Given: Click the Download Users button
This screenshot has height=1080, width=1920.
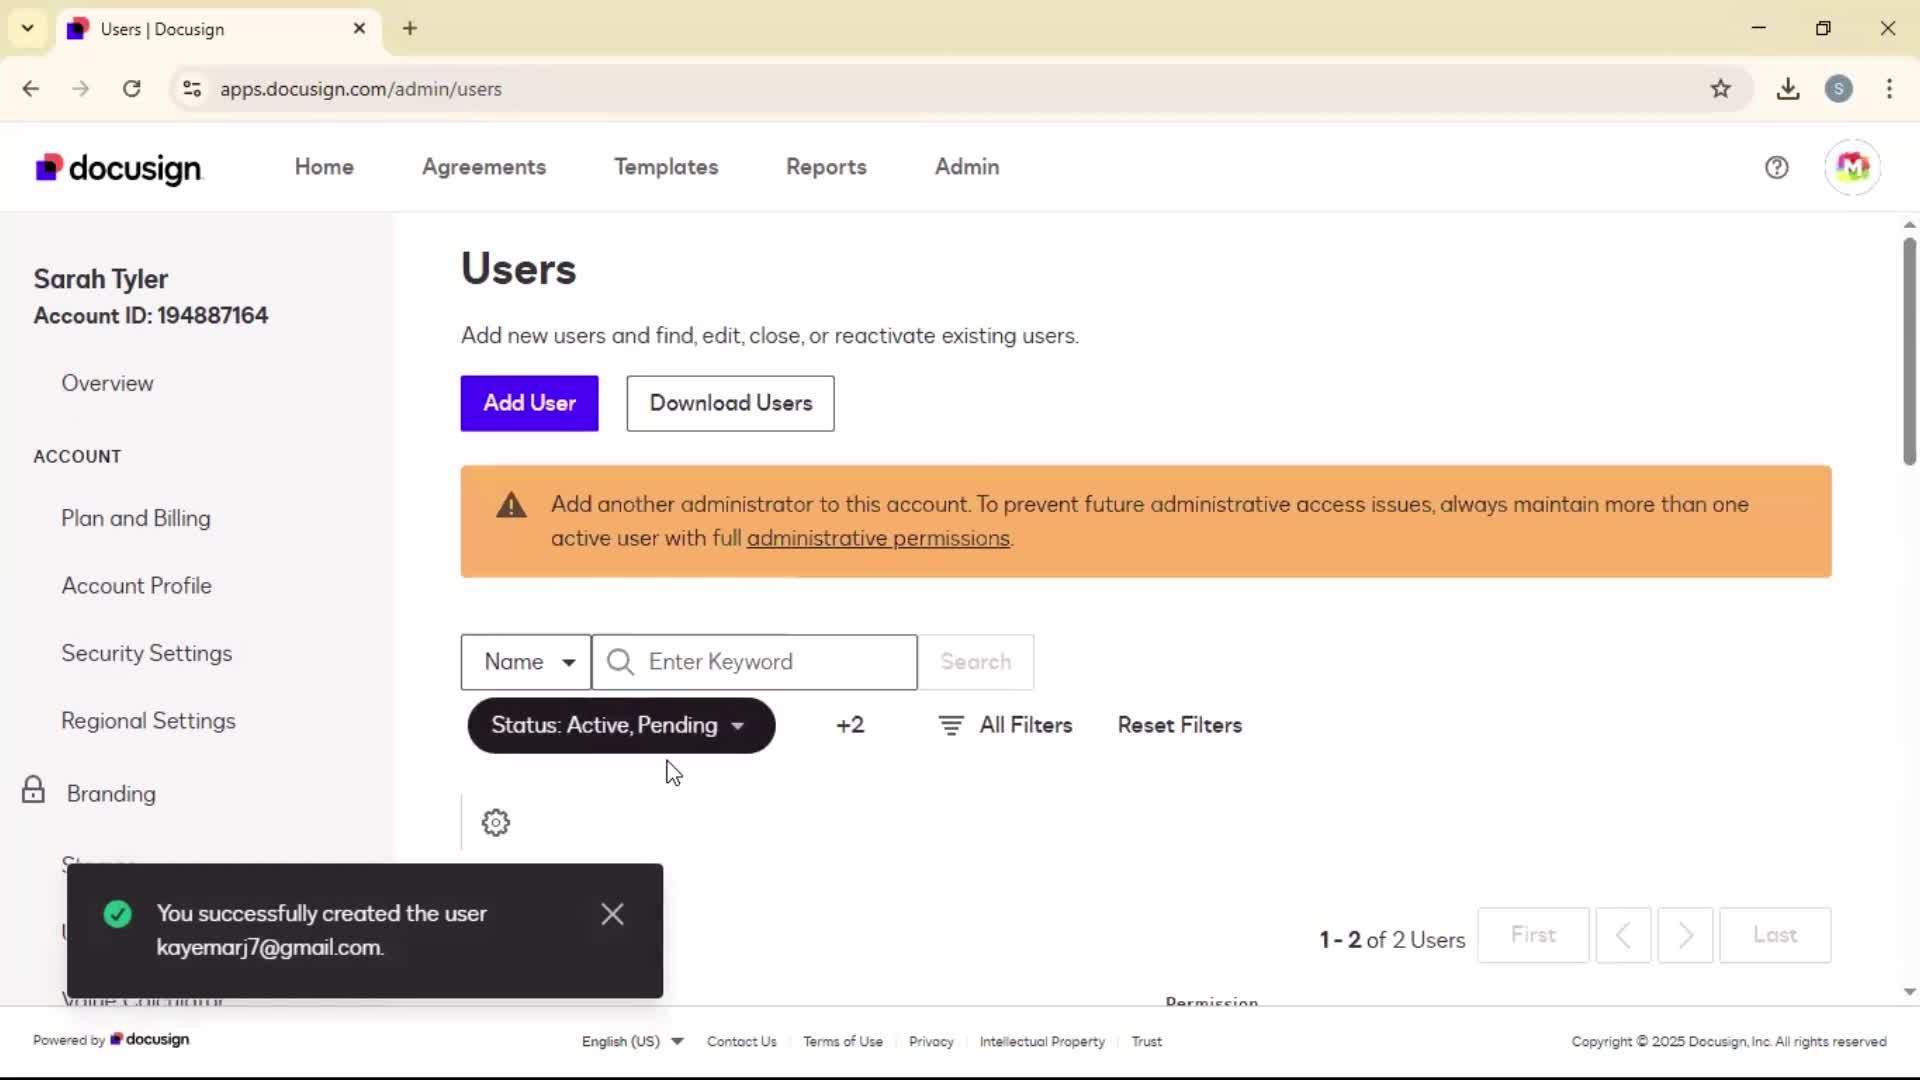Looking at the screenshot, I should point(730,403).
